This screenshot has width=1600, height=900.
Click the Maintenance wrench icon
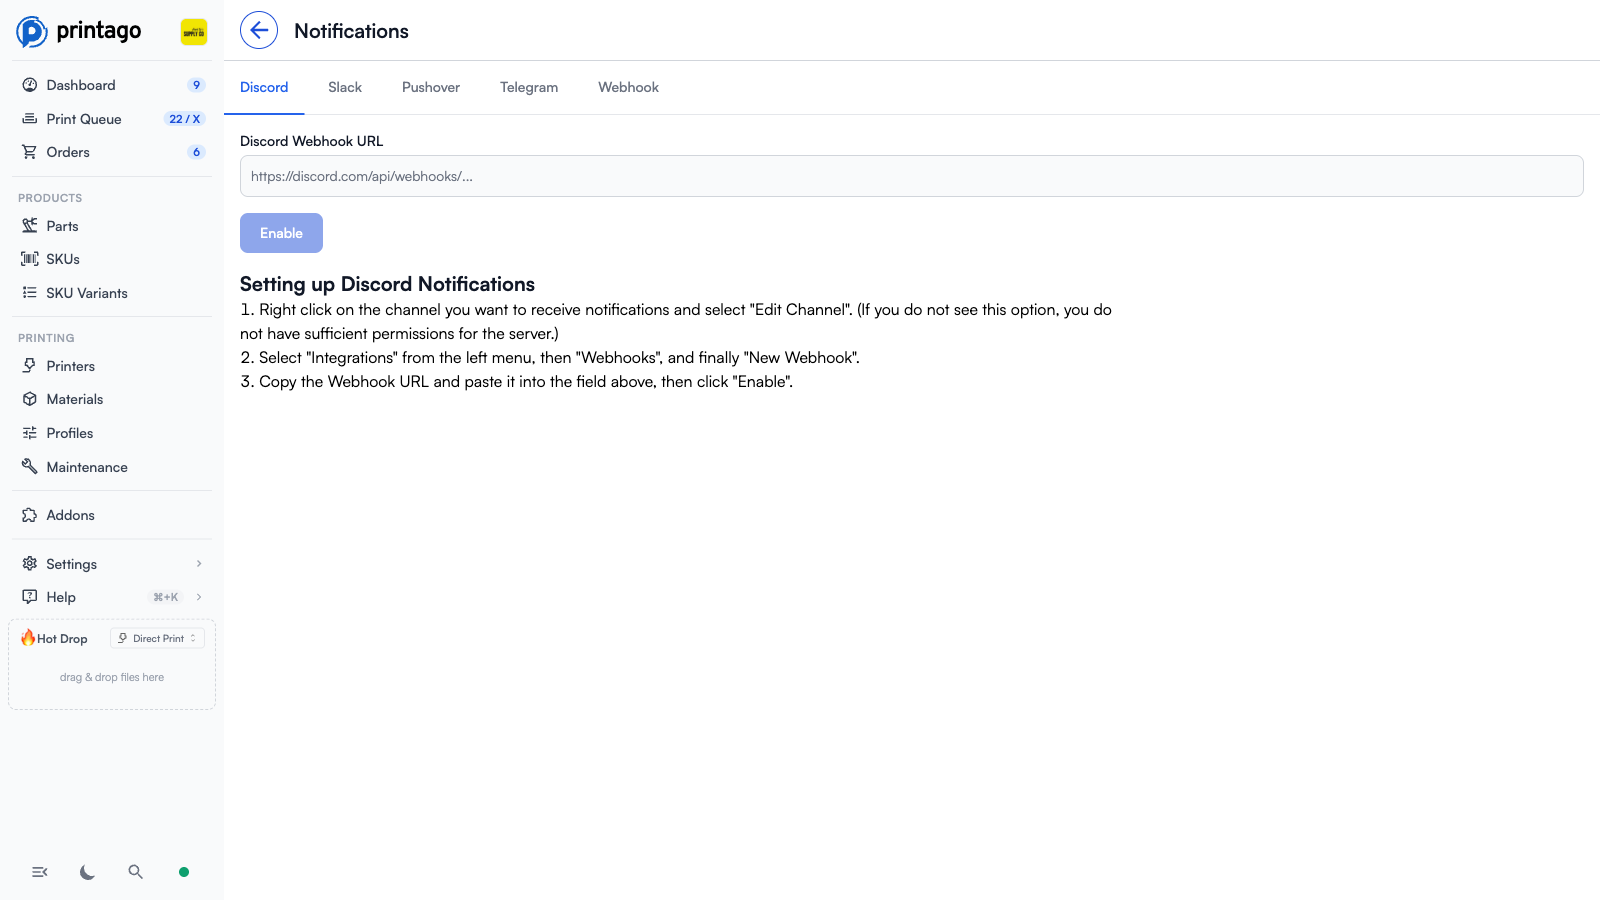tap(30, 466)
